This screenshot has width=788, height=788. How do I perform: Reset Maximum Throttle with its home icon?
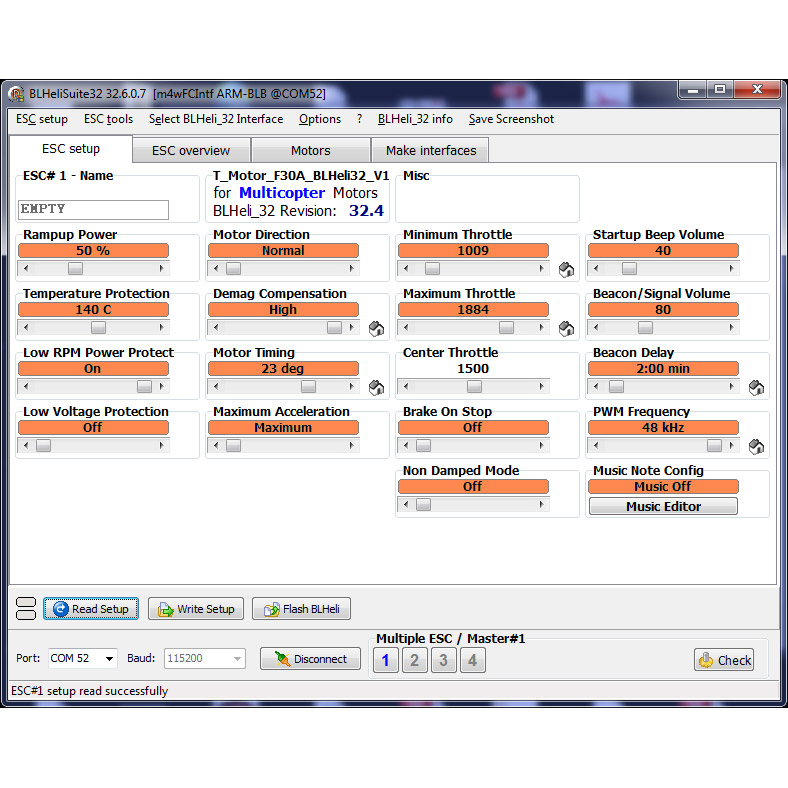pos(566,329)
